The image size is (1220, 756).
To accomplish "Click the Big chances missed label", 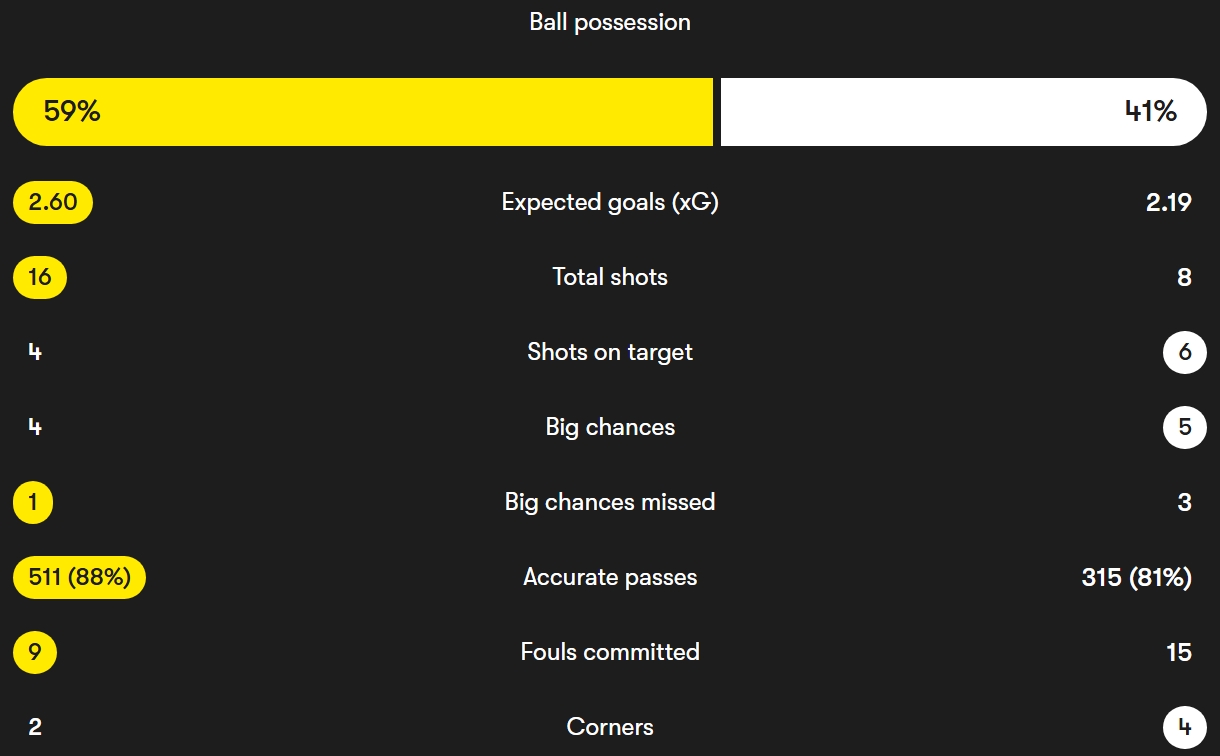I will point(610,502).
